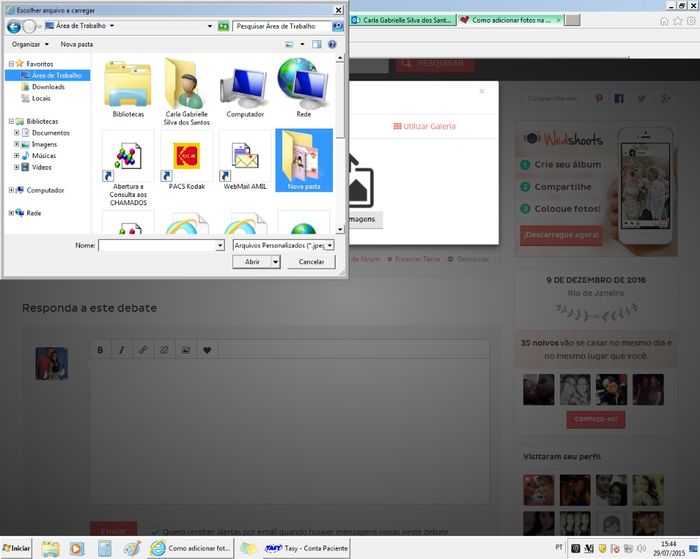
Task: Click the Cancelar button
Action: (x=311, y=262)
